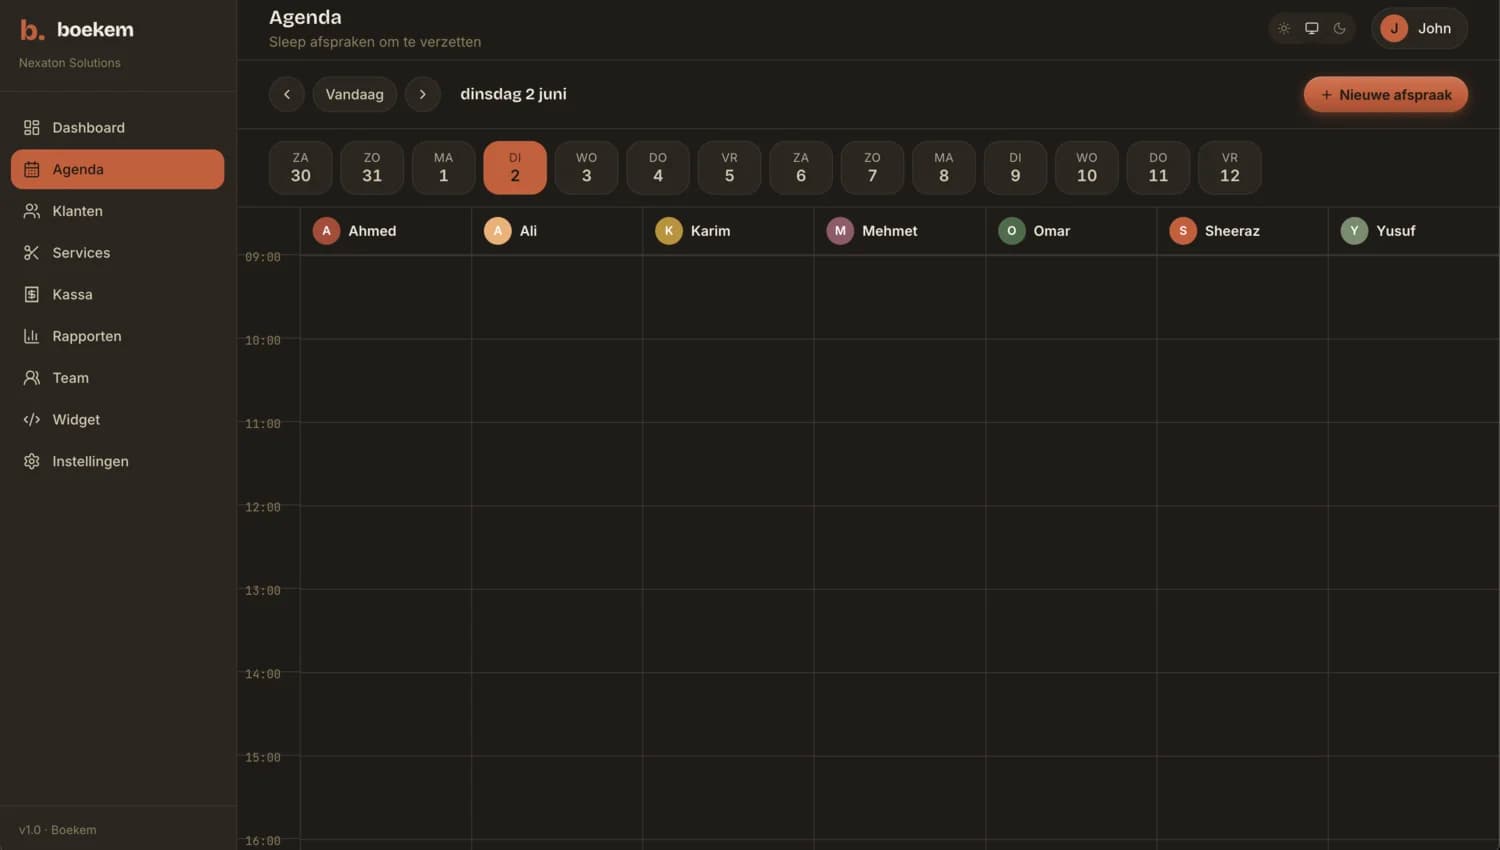The image size is (1500, 850).
Task: Select date chip VR 12
Action: (x=1230, y=168)
